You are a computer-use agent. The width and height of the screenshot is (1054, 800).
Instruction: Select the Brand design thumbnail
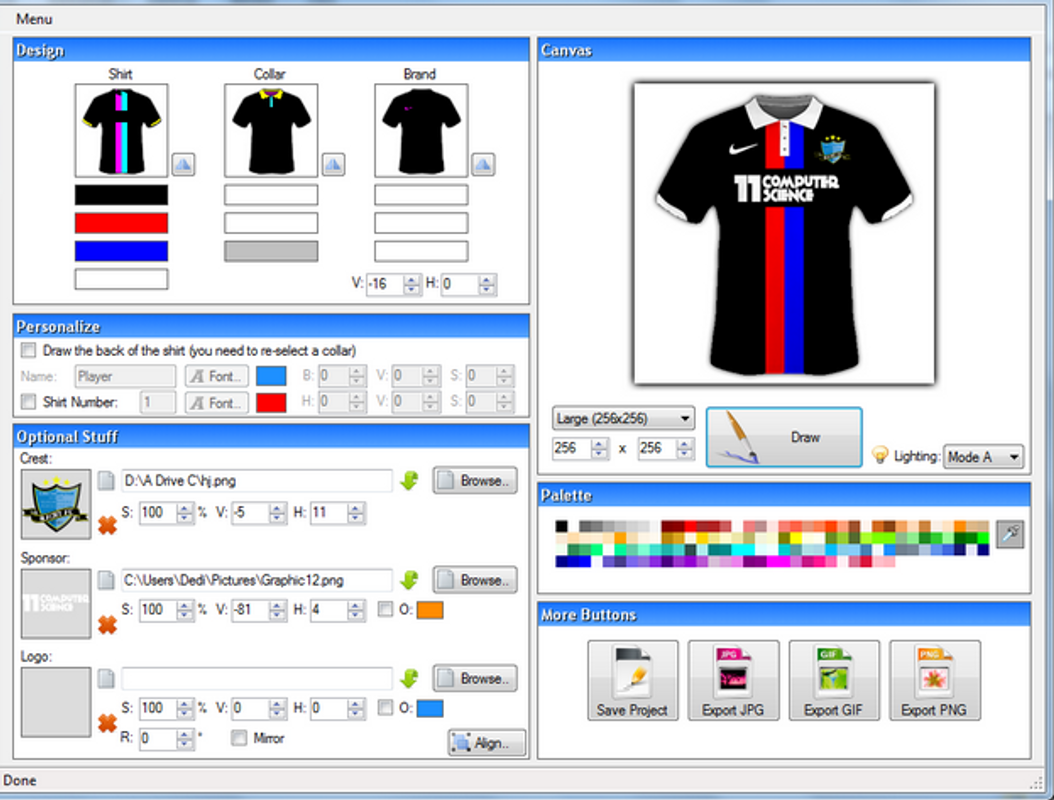pyautogui.click(x=421, y=130)
